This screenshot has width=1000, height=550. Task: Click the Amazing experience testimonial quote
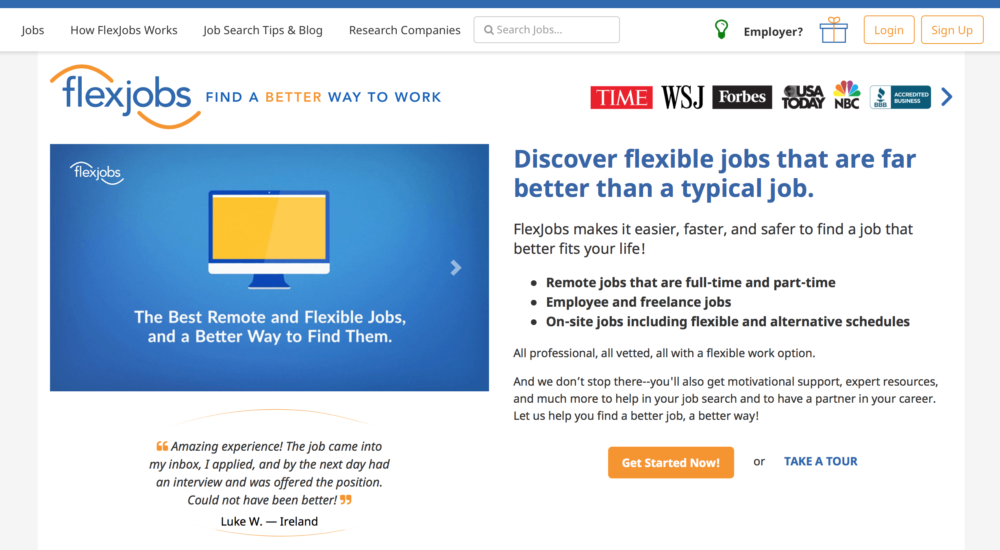pyautogui.click(x=269, y=473)
